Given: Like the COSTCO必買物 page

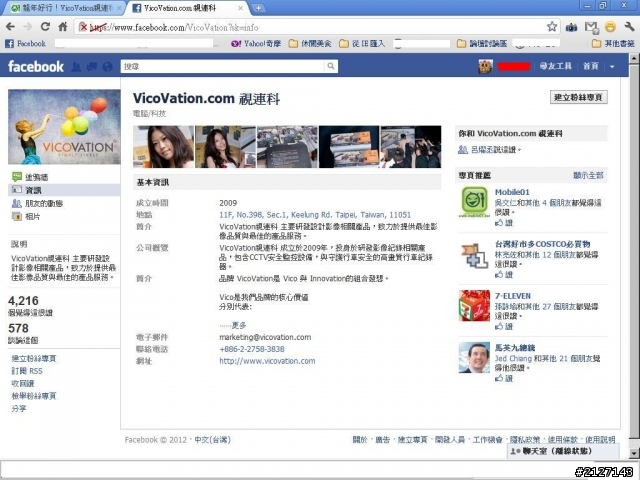Looking at the screenshot, I should (504, 274).
